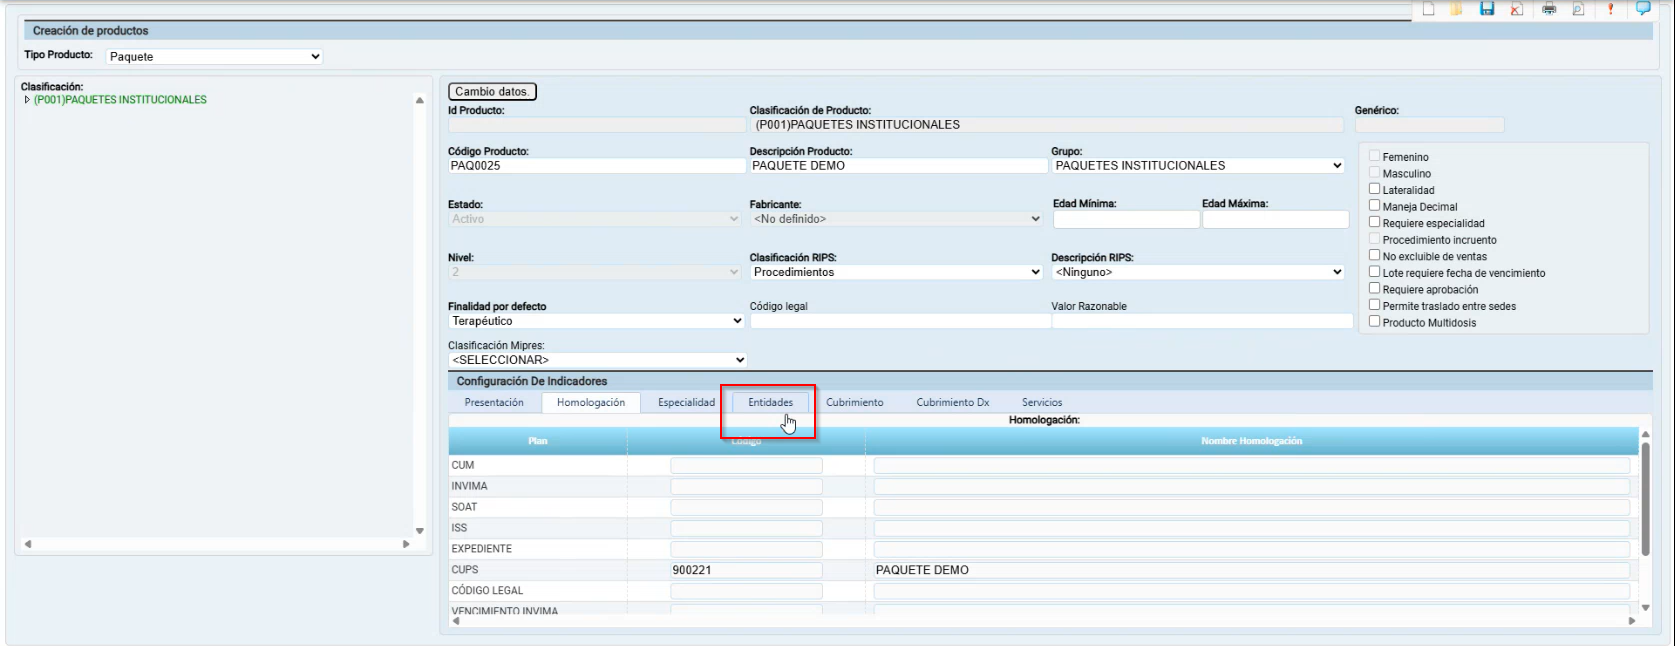Click the Edad Mínima field

click(1126, 219)
